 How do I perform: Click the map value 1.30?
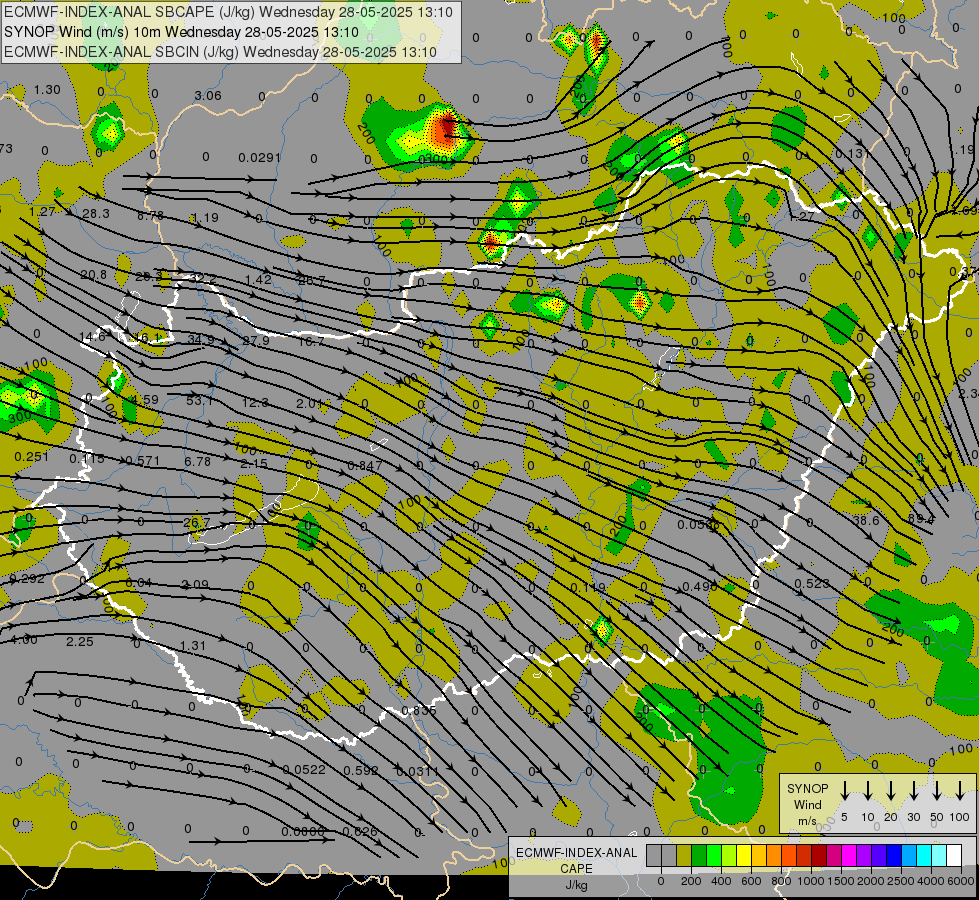coord(47,89)
